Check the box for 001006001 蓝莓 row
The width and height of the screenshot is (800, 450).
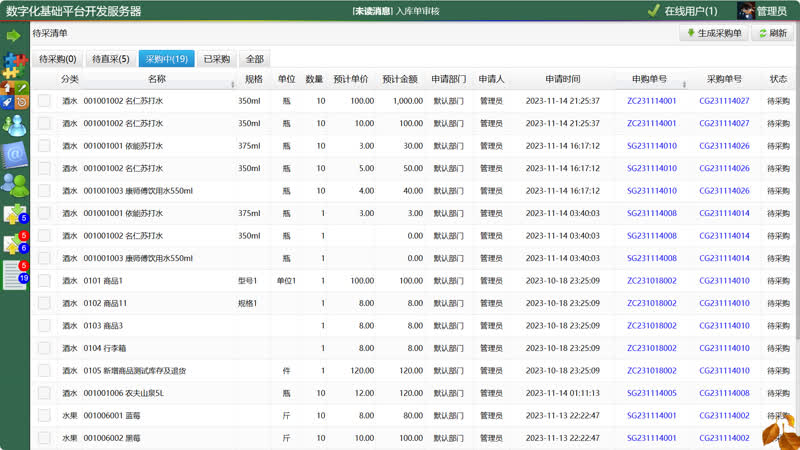click(x=44, y=416)
